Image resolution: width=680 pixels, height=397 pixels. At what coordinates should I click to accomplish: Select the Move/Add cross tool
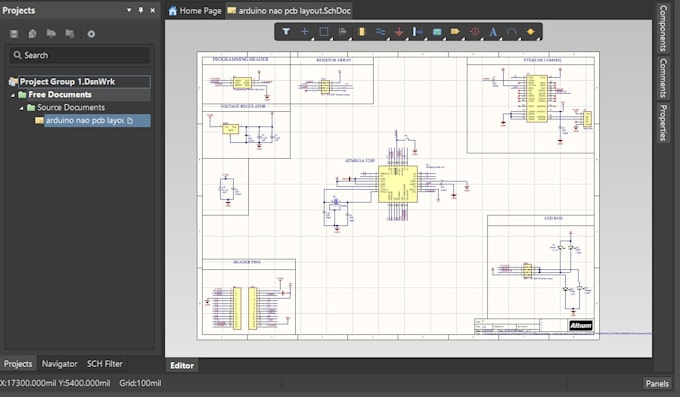[x=305, y=32]
